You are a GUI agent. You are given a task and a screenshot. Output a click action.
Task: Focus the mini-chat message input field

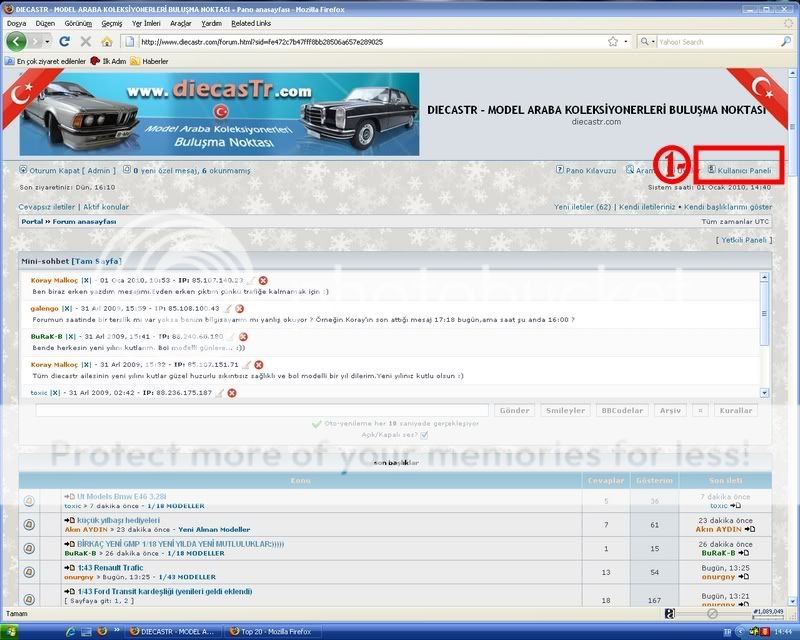tap(262, 411)
